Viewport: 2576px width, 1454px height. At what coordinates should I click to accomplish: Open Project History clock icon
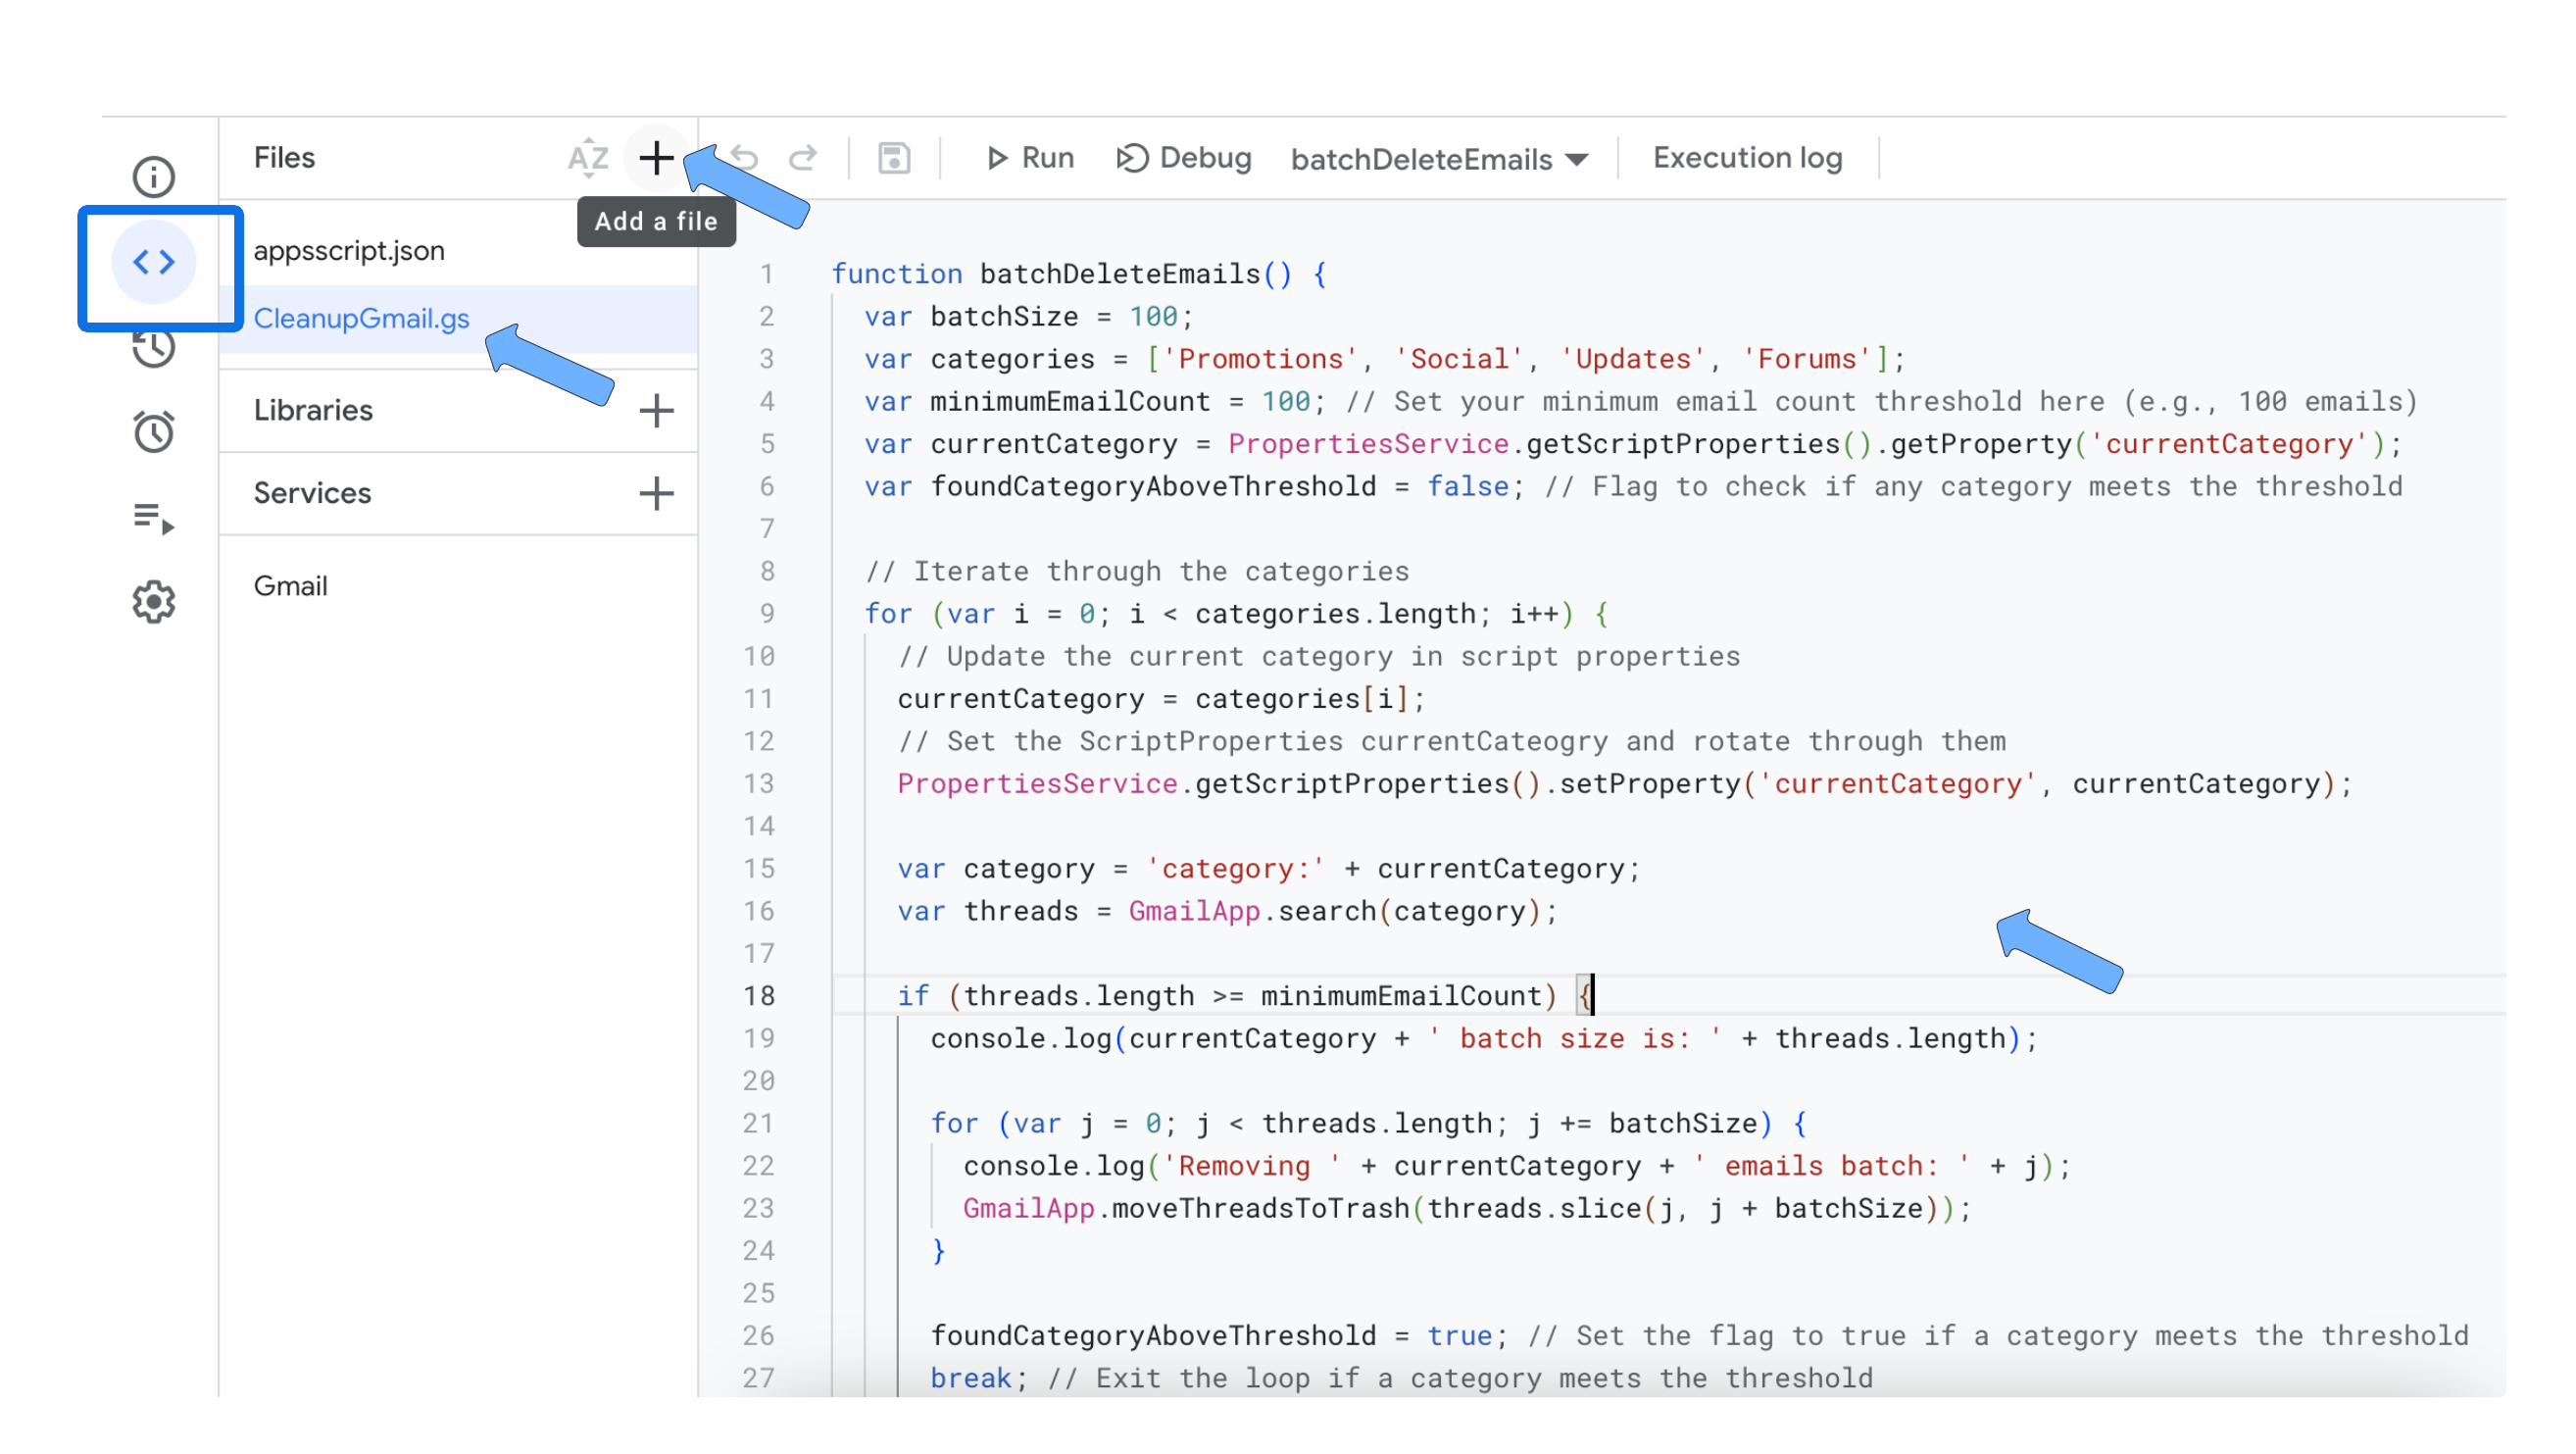153,349
